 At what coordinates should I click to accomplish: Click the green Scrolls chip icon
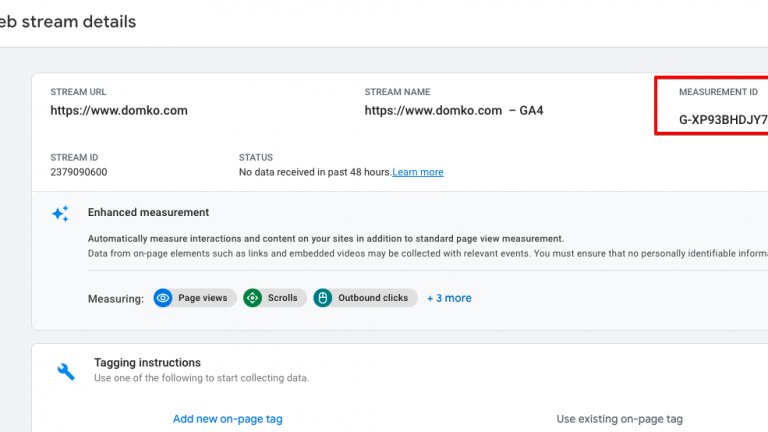point(253,298)
